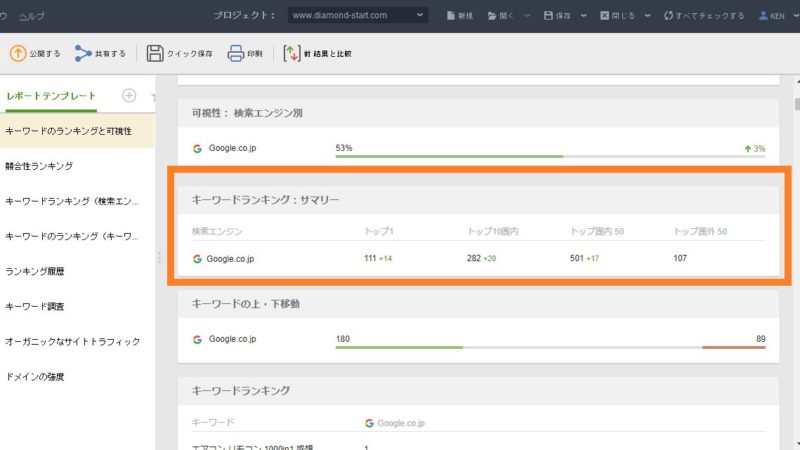
Task: Click the vertical scrollbar thumb on right
Action: pos(797,104)
